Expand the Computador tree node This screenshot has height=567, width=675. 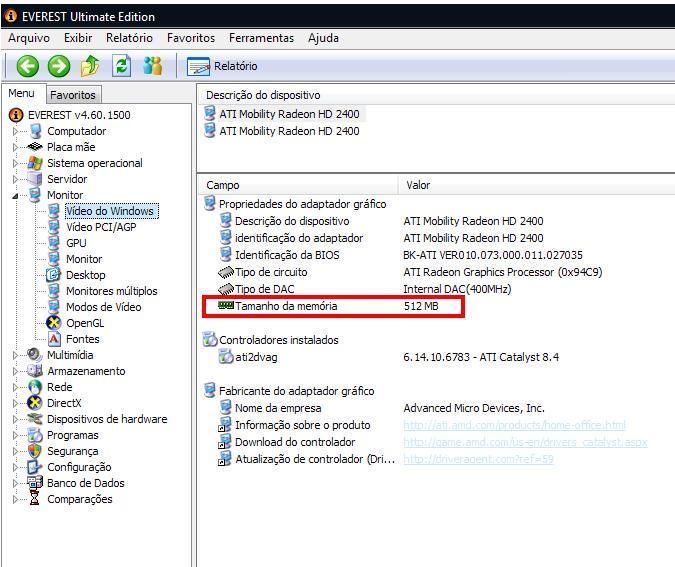[15, 131]
